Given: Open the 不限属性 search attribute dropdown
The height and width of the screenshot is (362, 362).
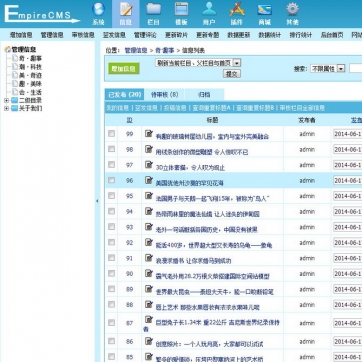Looking at the screenshot, I should tap(328, 69).
